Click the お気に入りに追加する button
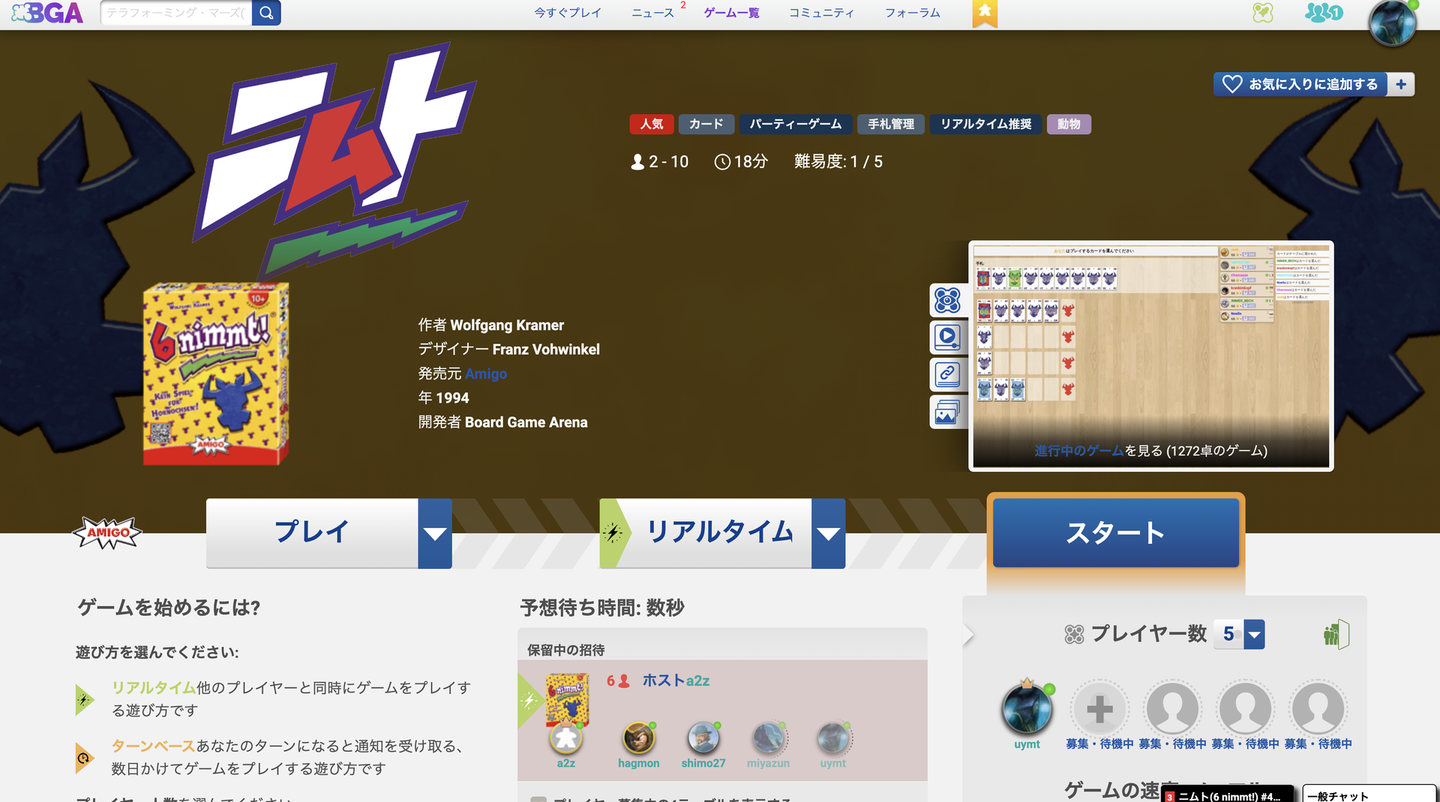Image resolution: width=1440 pixels, height=802 pixels. (1301, 84)
